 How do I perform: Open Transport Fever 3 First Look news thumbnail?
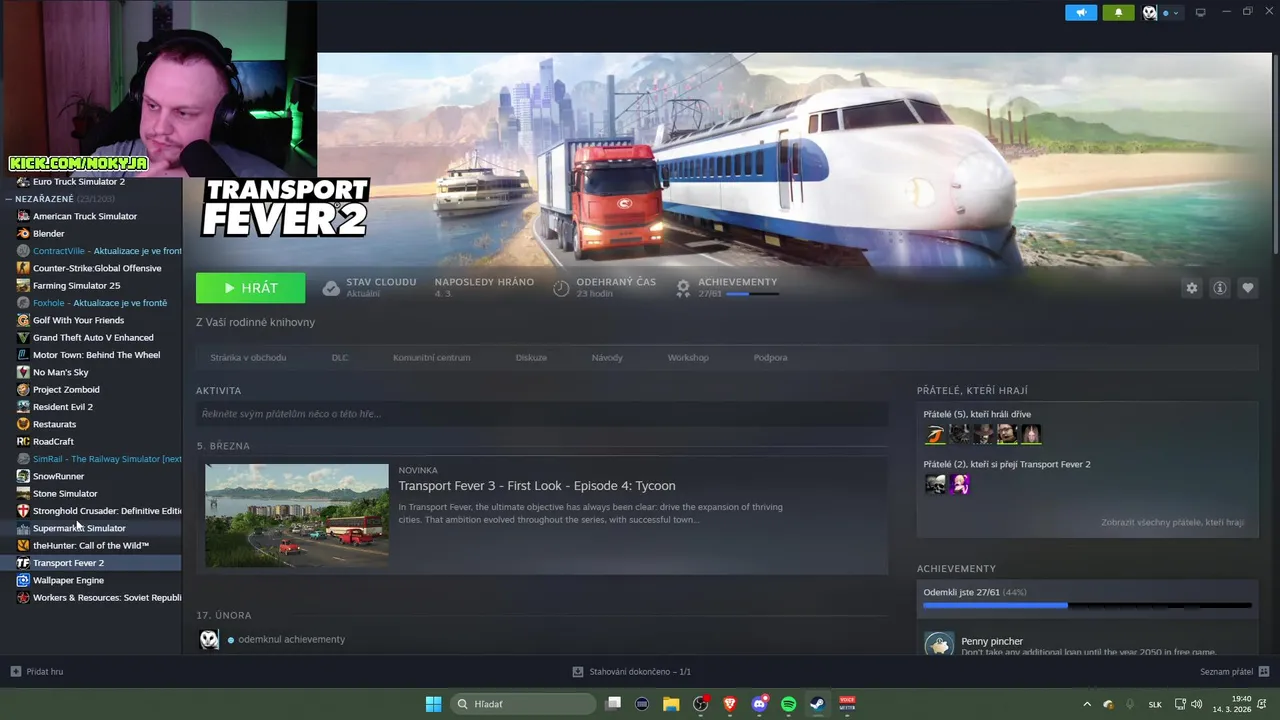click(297, 515)
